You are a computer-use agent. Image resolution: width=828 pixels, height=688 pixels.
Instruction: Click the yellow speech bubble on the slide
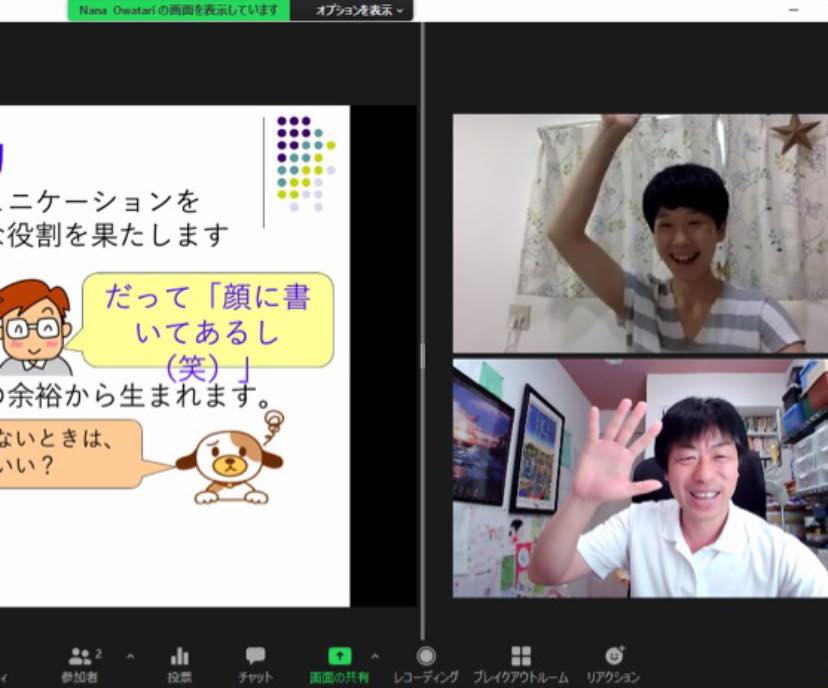pos(208,322)
